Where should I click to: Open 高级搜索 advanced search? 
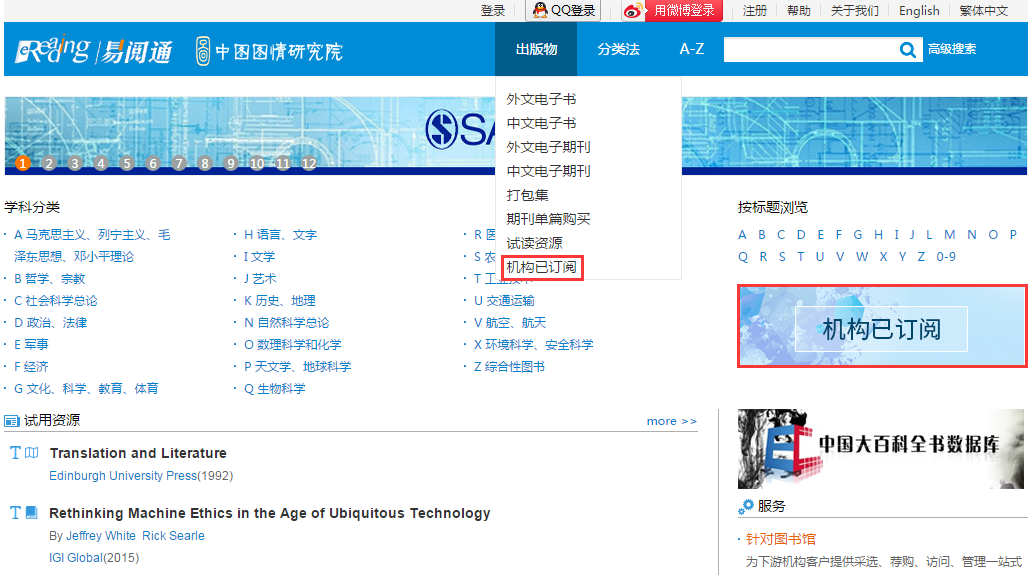(x=952, y=49)
